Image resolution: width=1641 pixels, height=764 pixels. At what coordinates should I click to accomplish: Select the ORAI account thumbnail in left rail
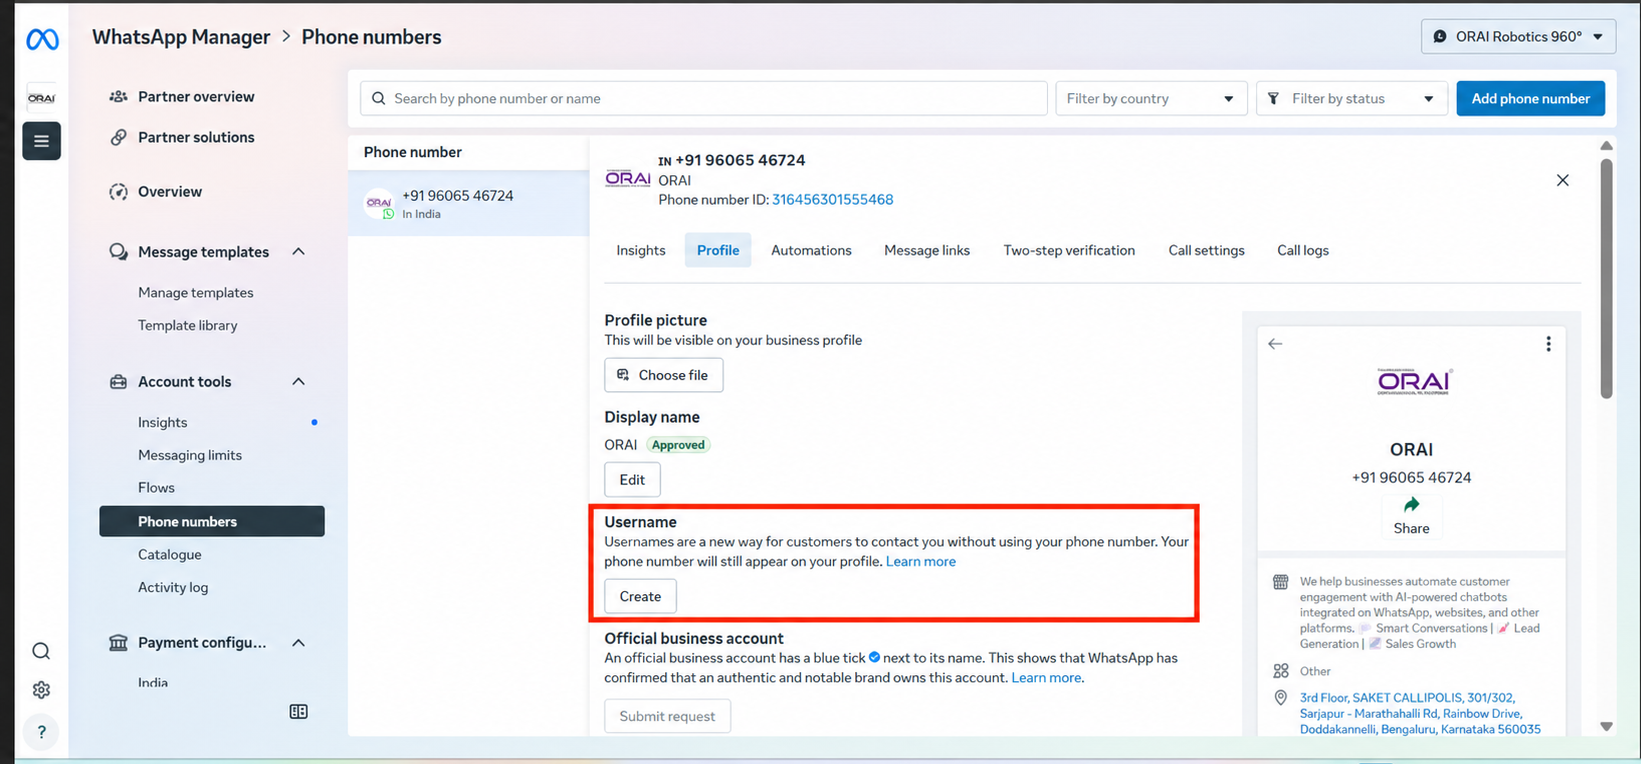42,98
